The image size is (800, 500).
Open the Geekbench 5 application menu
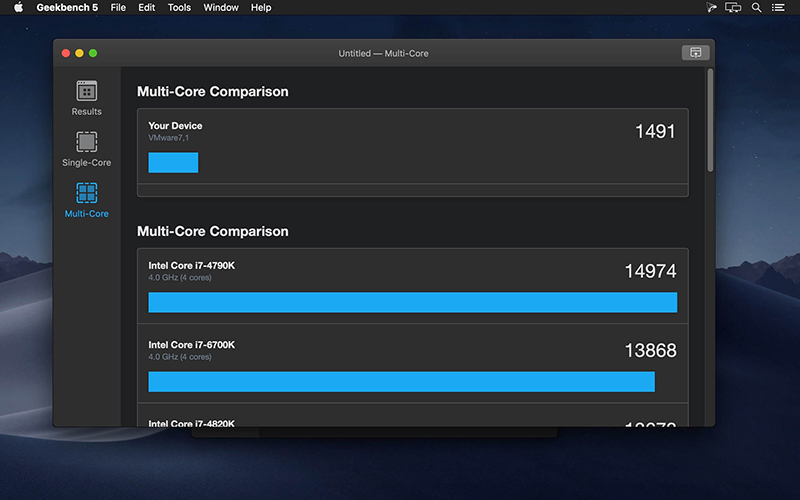(x=67, y=8)
